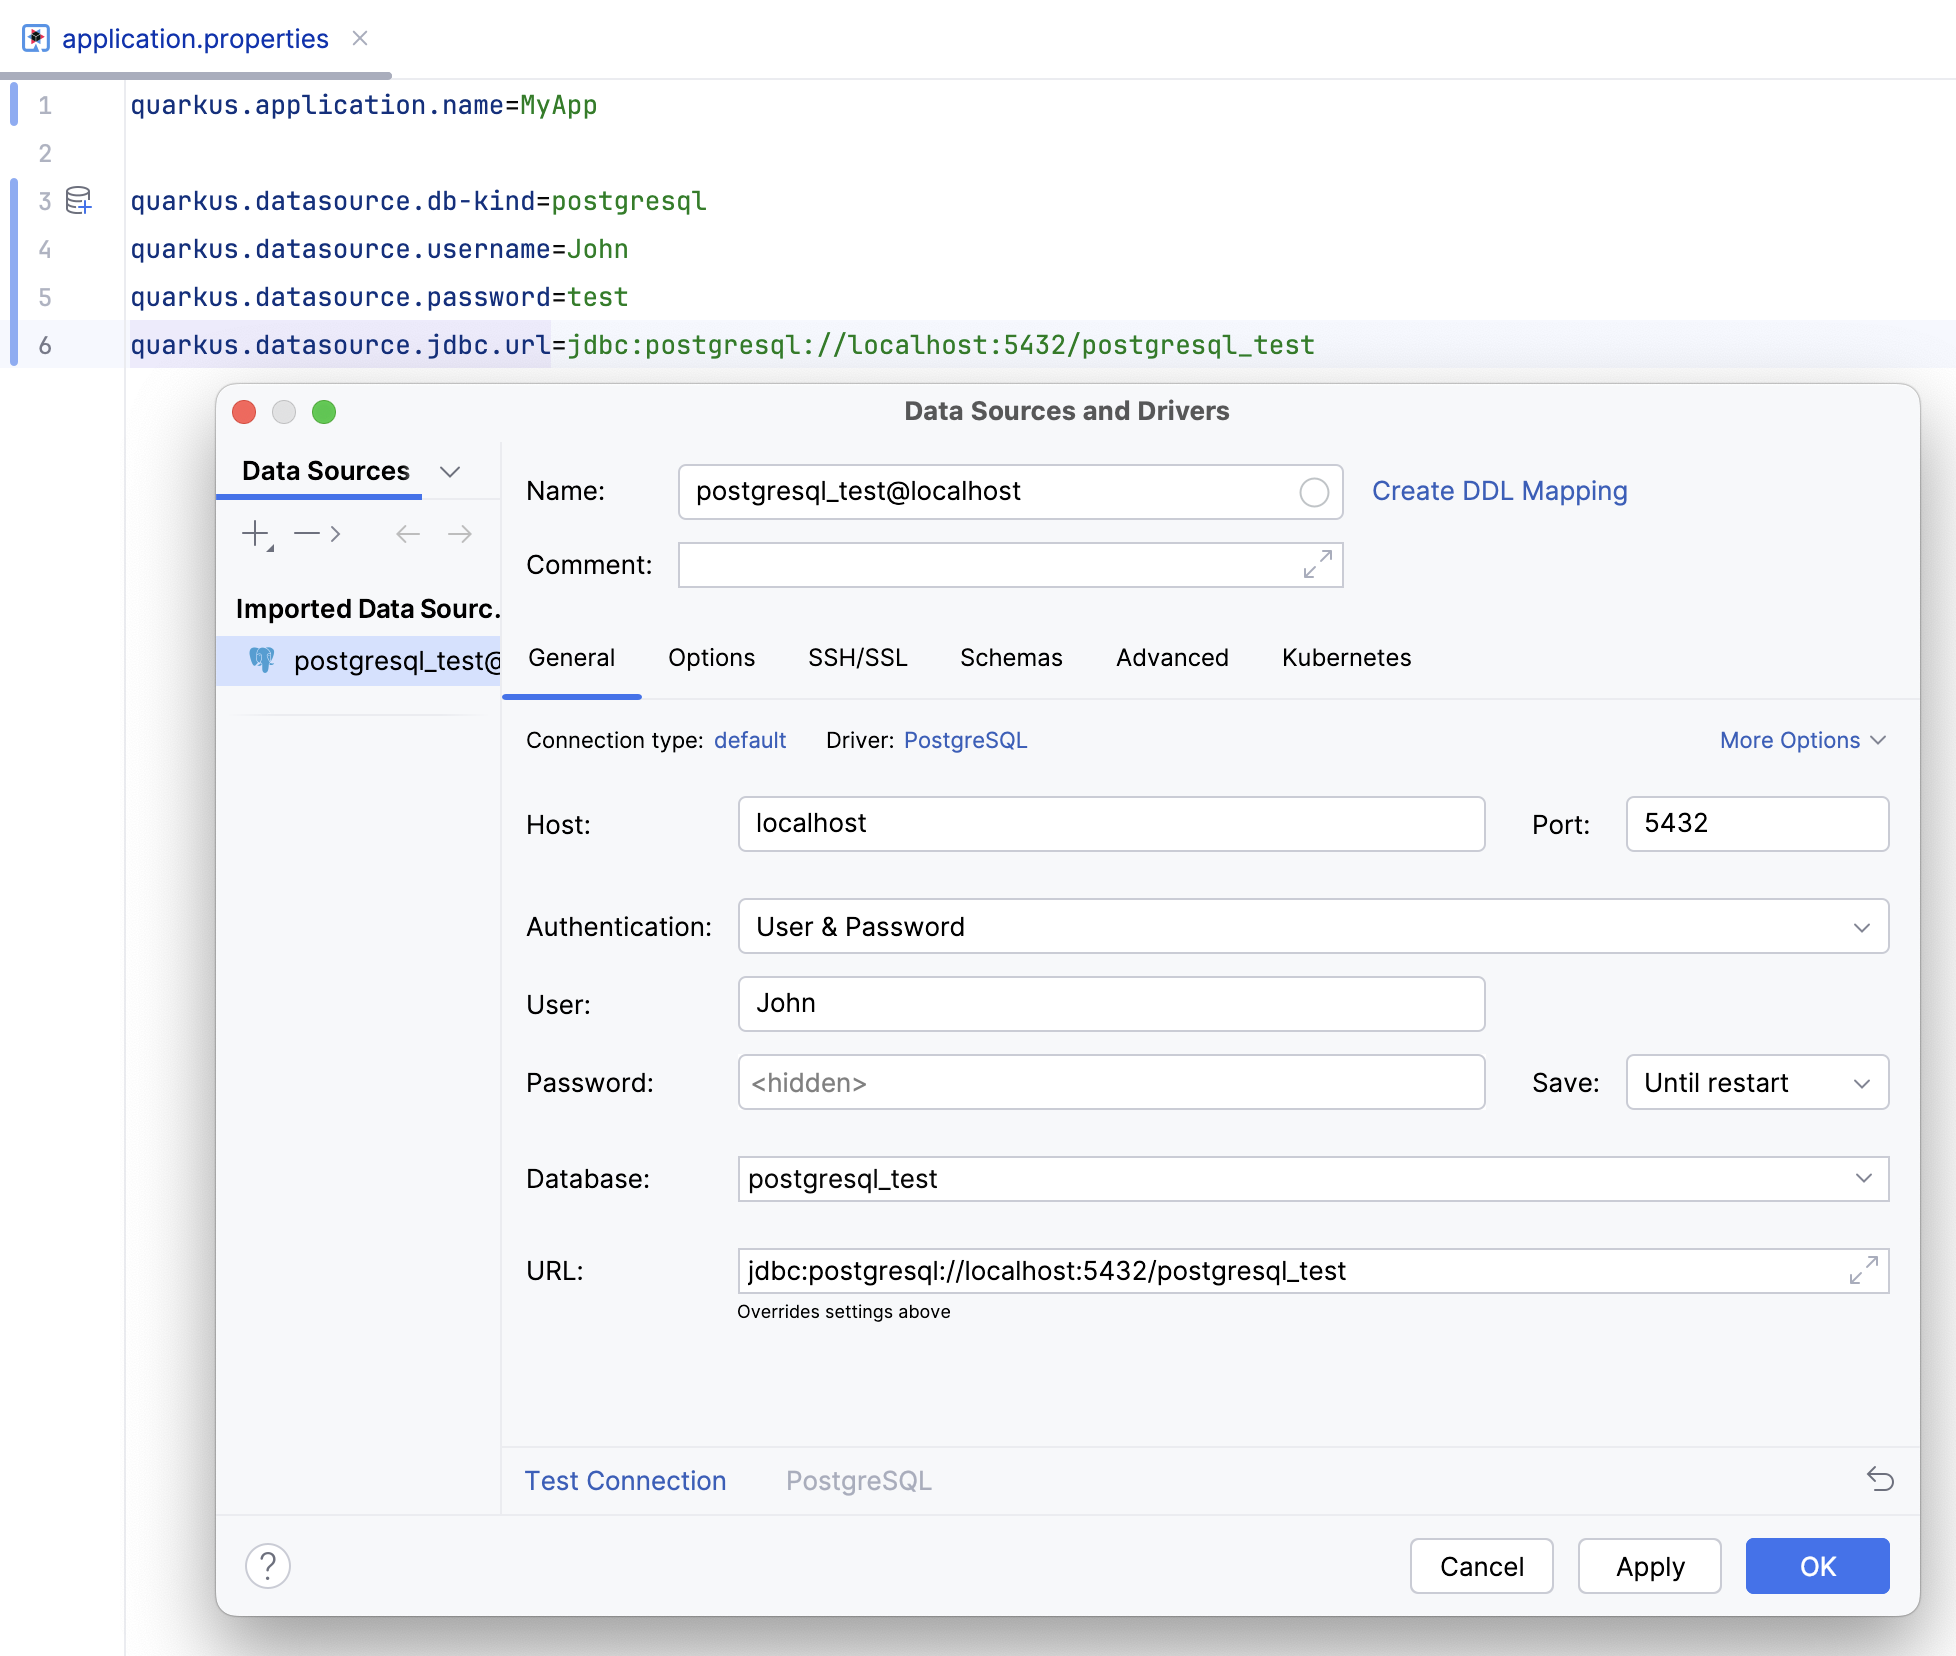Confirm with the OK button

coord(1816,1566)
